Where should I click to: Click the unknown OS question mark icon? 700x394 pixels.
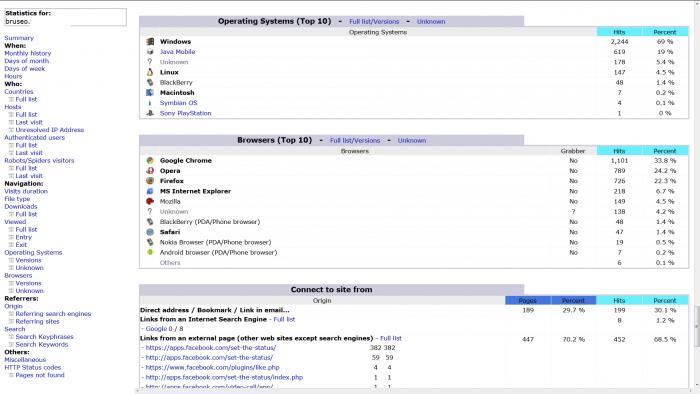pyautogui.click(x=150, y=62)
